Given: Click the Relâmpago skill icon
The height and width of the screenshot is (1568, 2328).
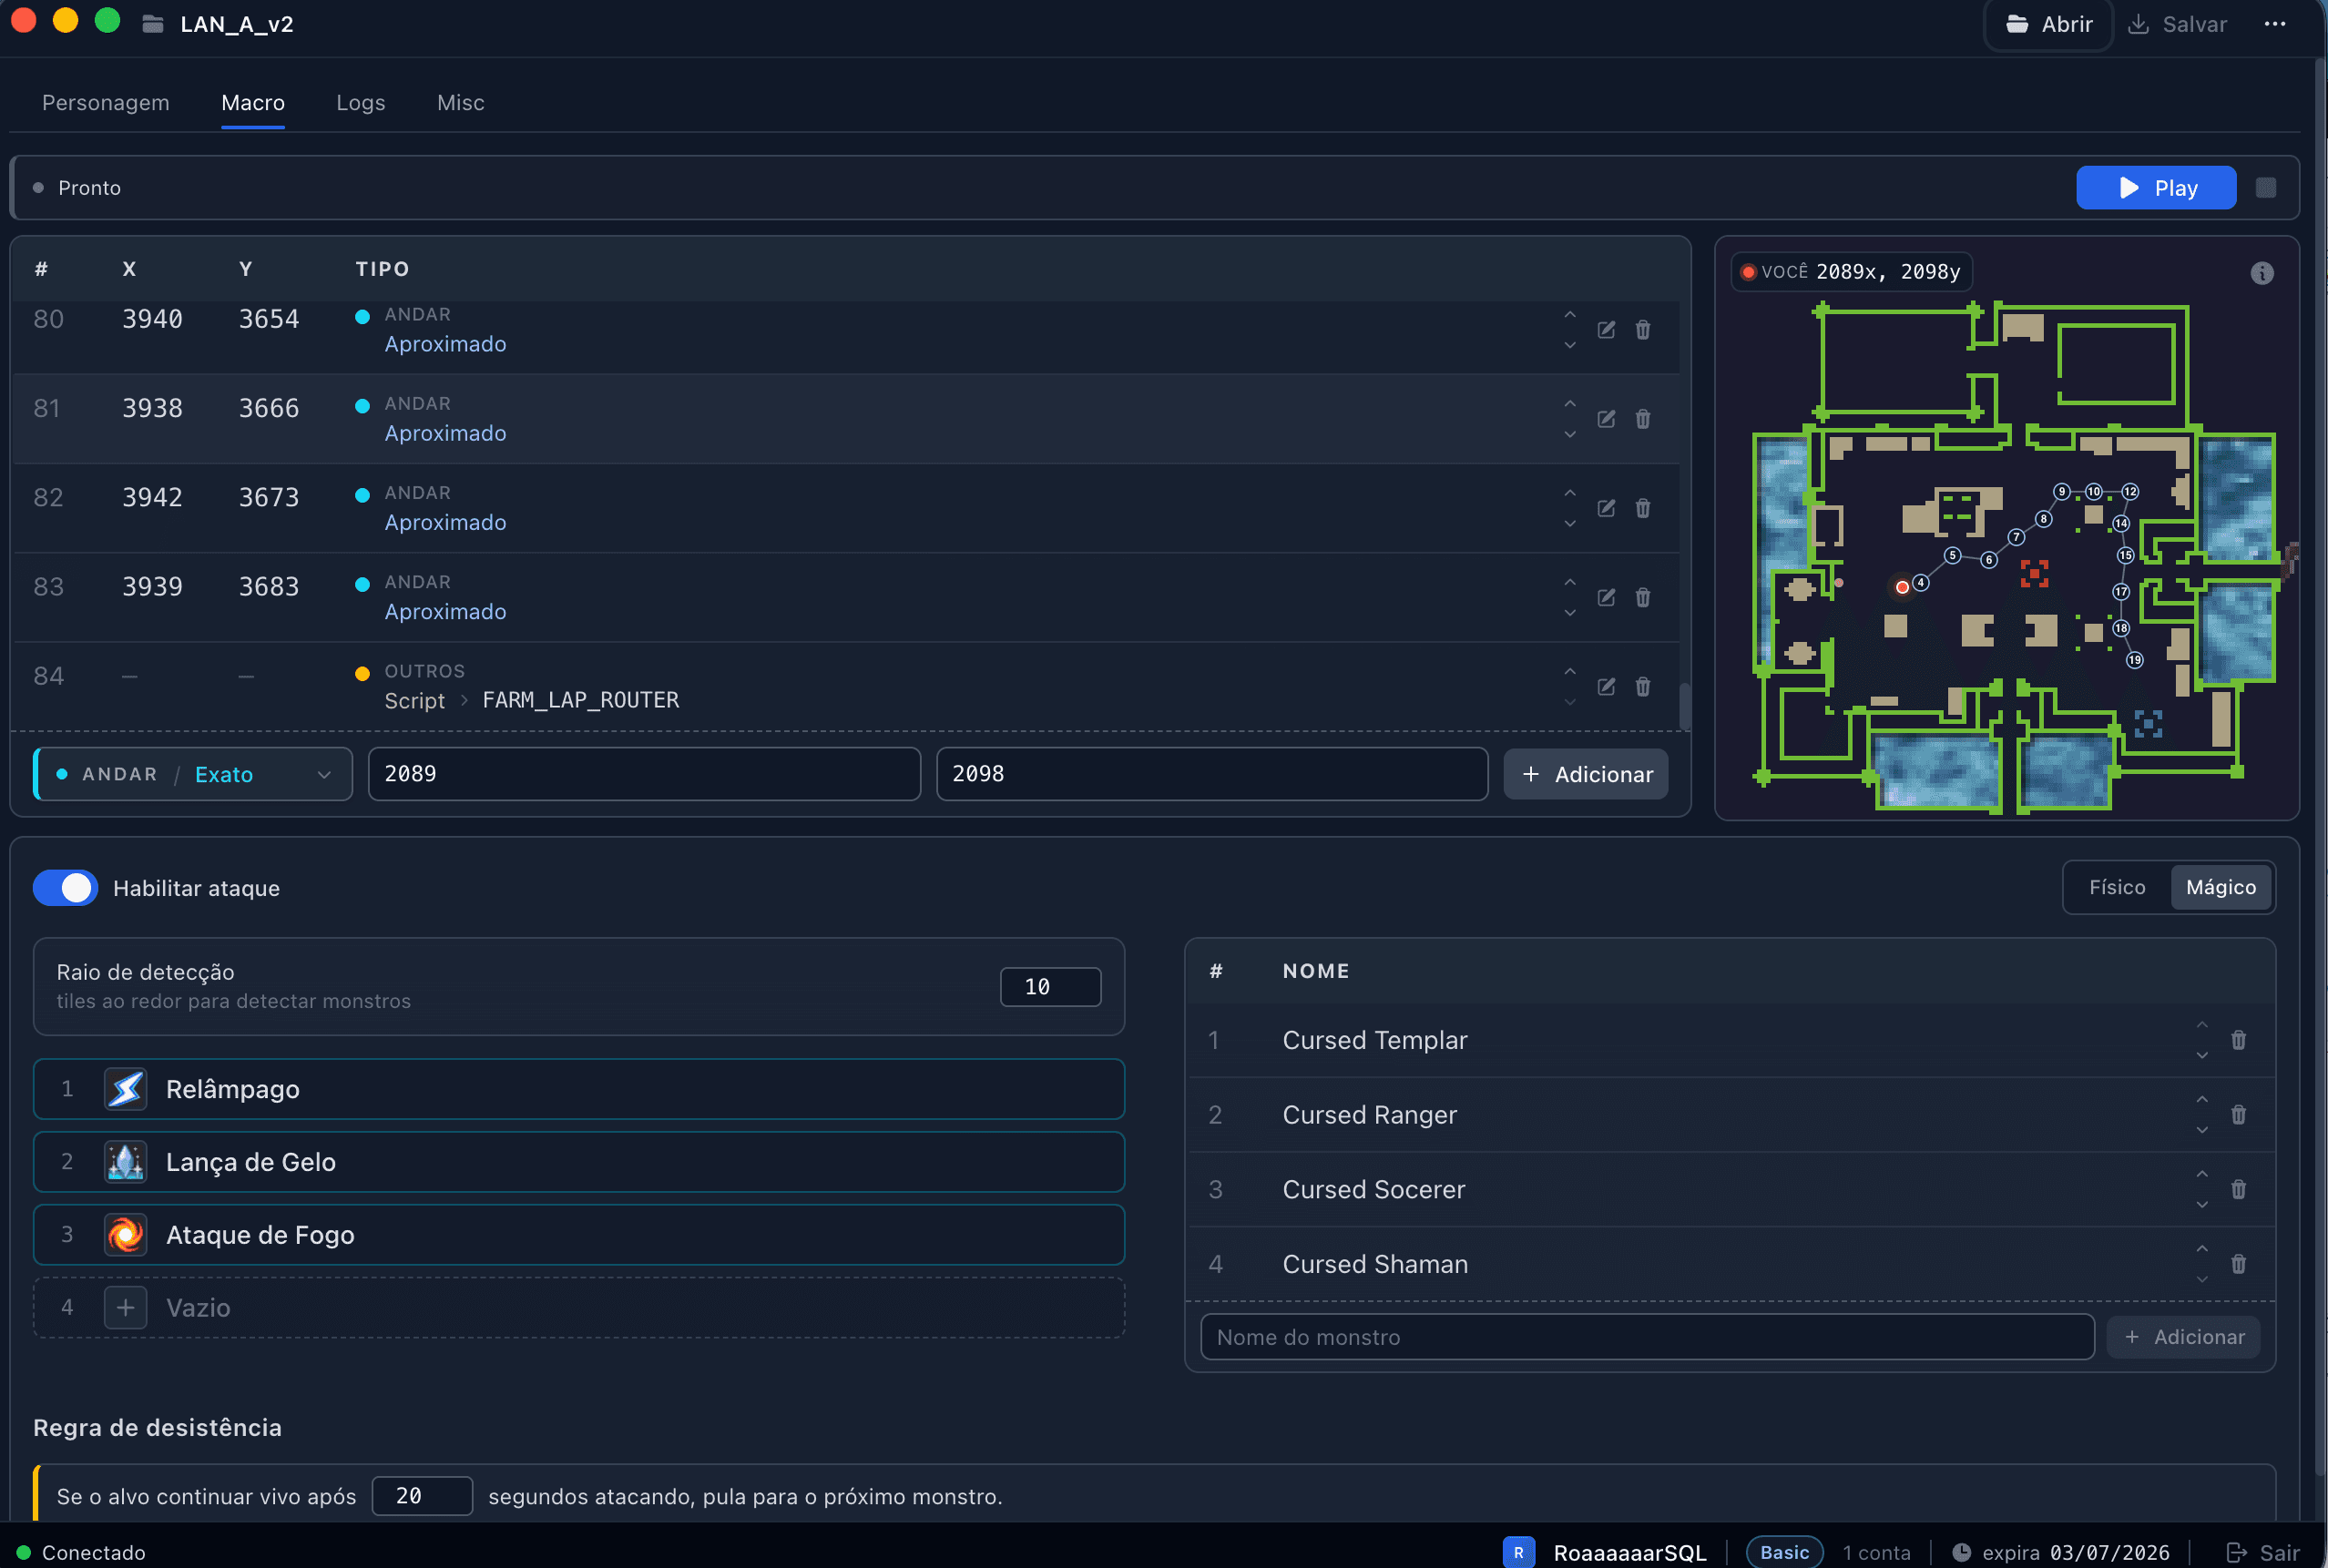Looking at the screenshot, I should (126, 1089).
